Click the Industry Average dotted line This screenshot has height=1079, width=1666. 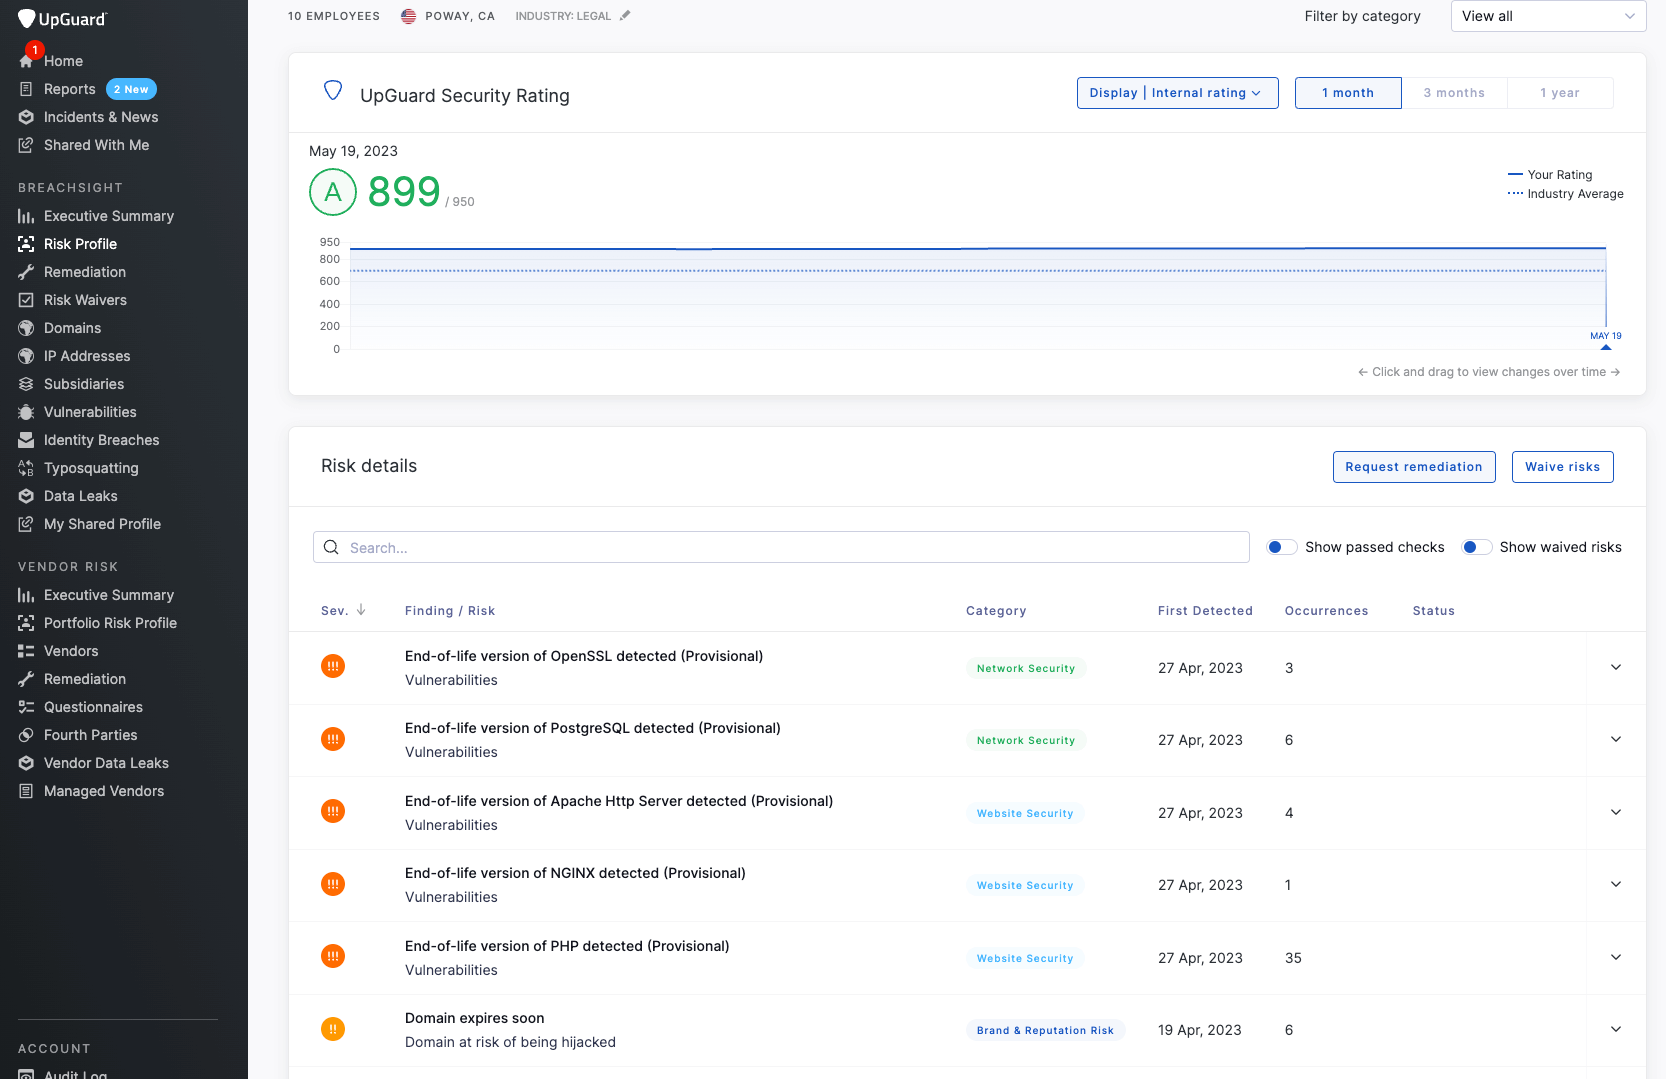point(978,270)
